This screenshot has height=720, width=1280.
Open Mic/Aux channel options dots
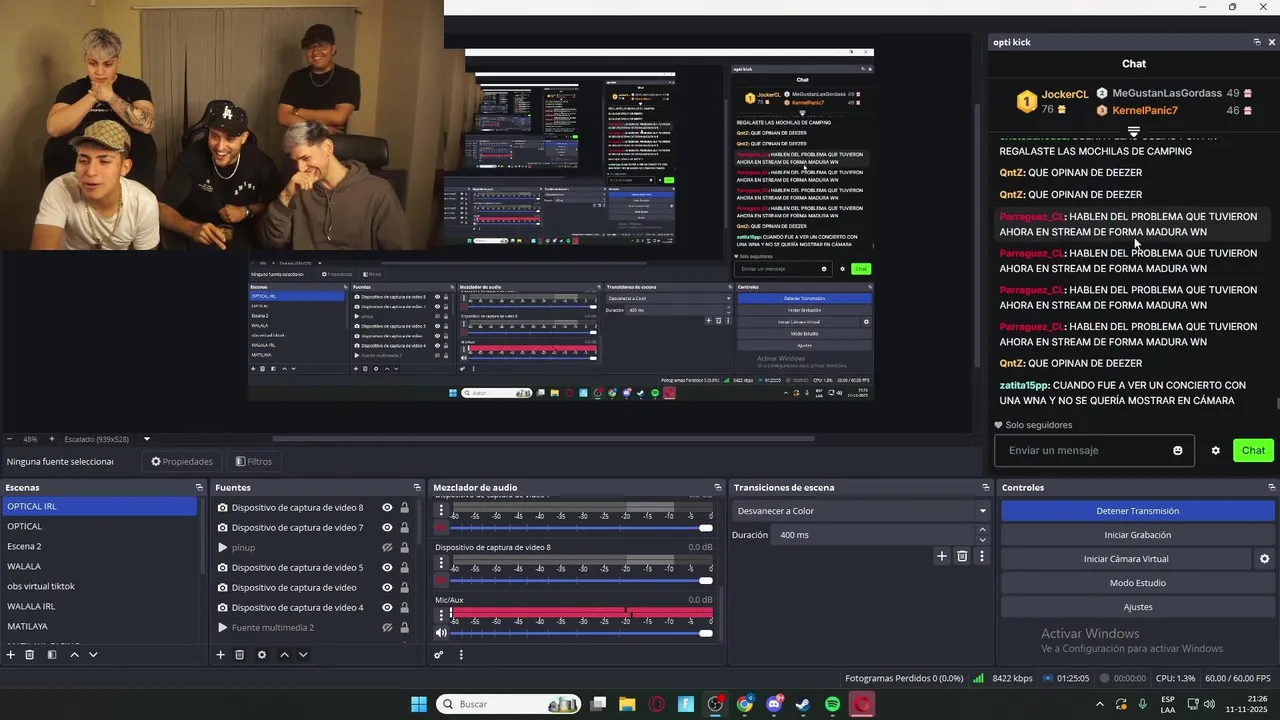click(x=441, y=615)
